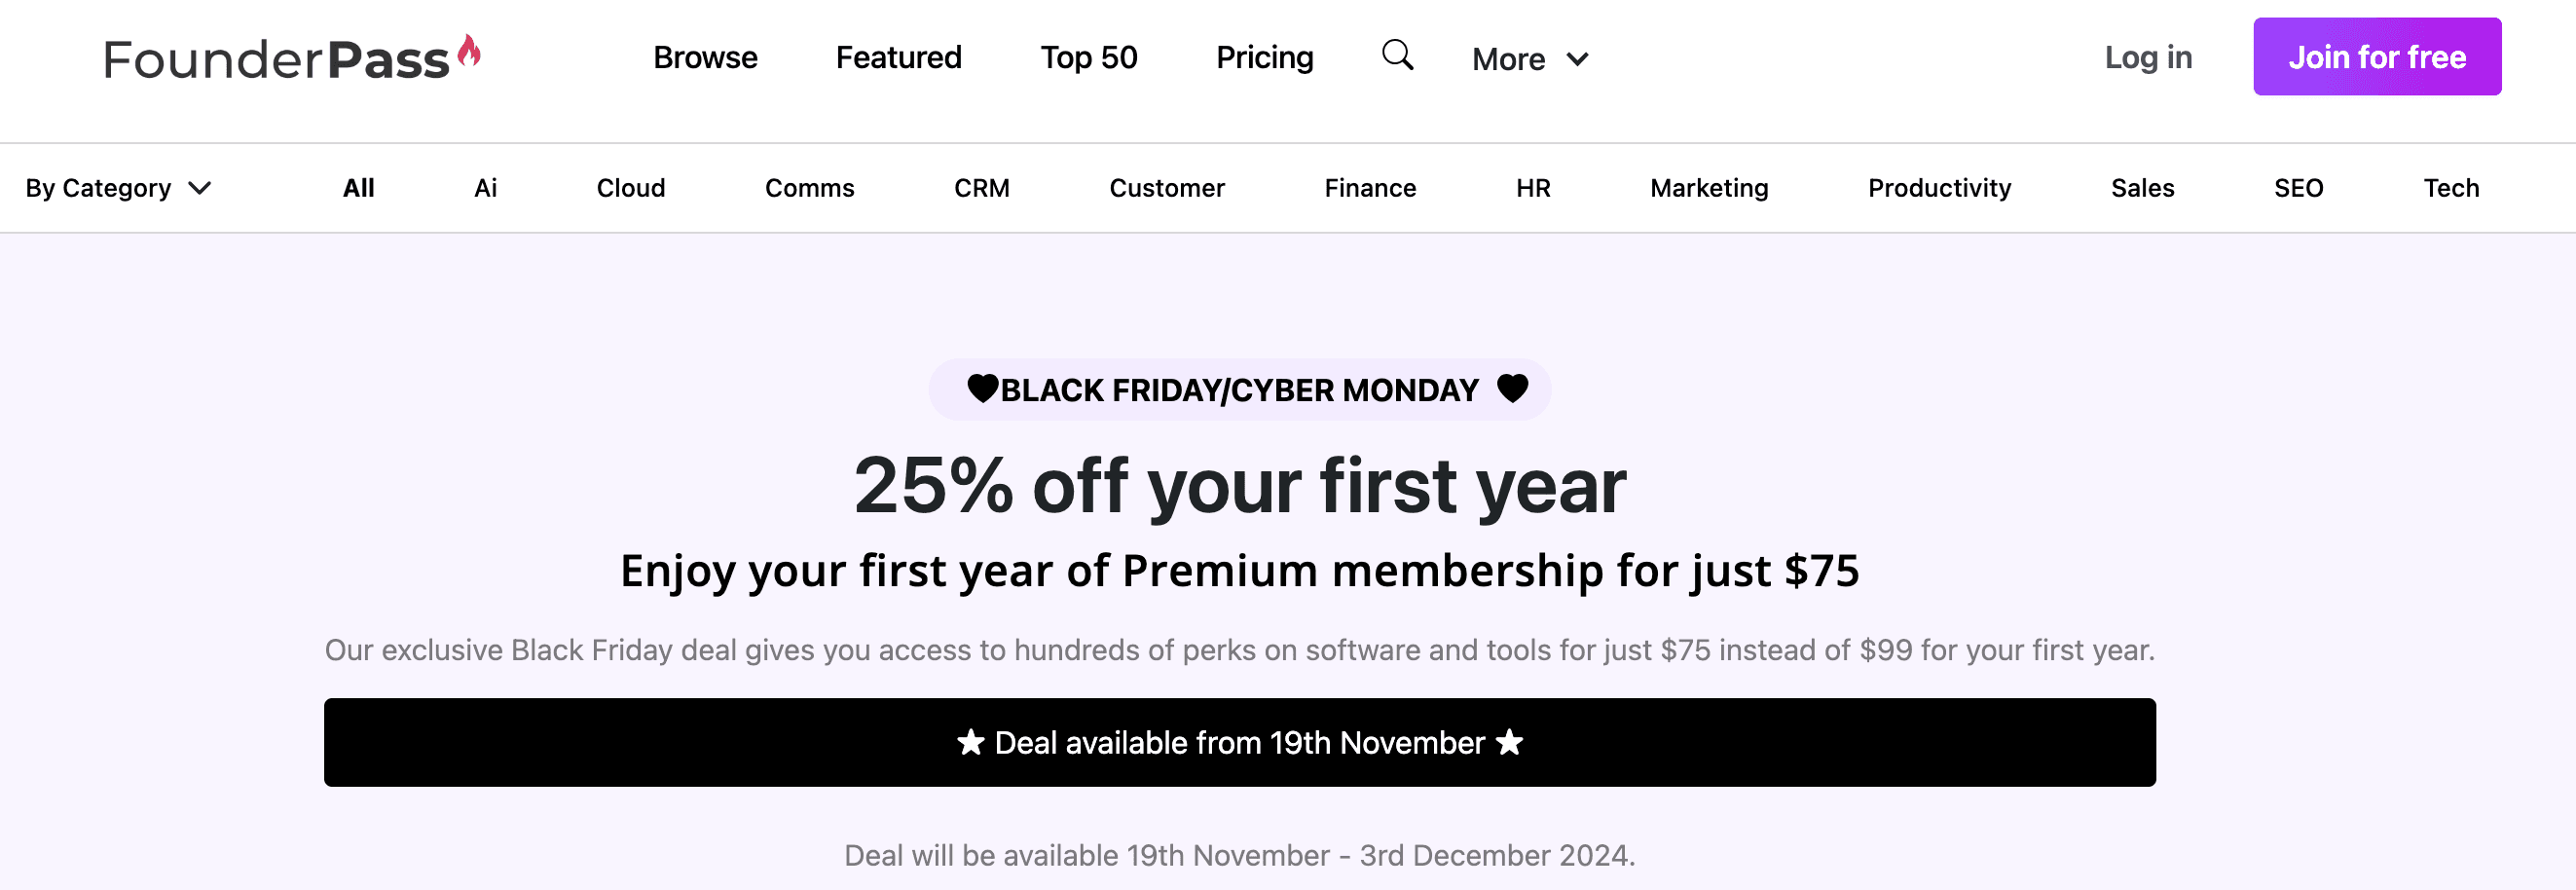Select the SEO category tab
Screen dimensions: 2576x890
pyautogui.click(x=2297, y=188)
